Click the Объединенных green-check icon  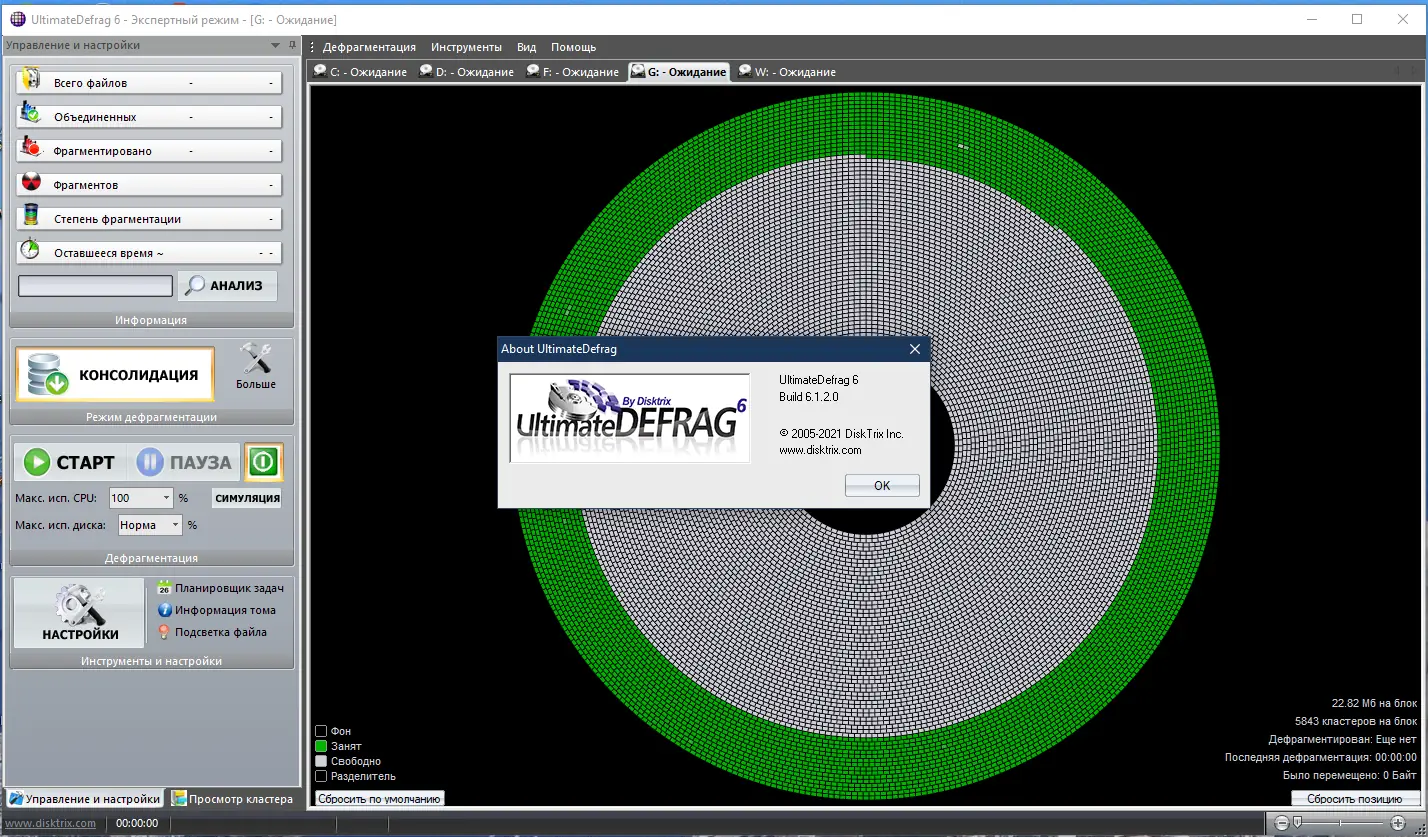point(29,115)
